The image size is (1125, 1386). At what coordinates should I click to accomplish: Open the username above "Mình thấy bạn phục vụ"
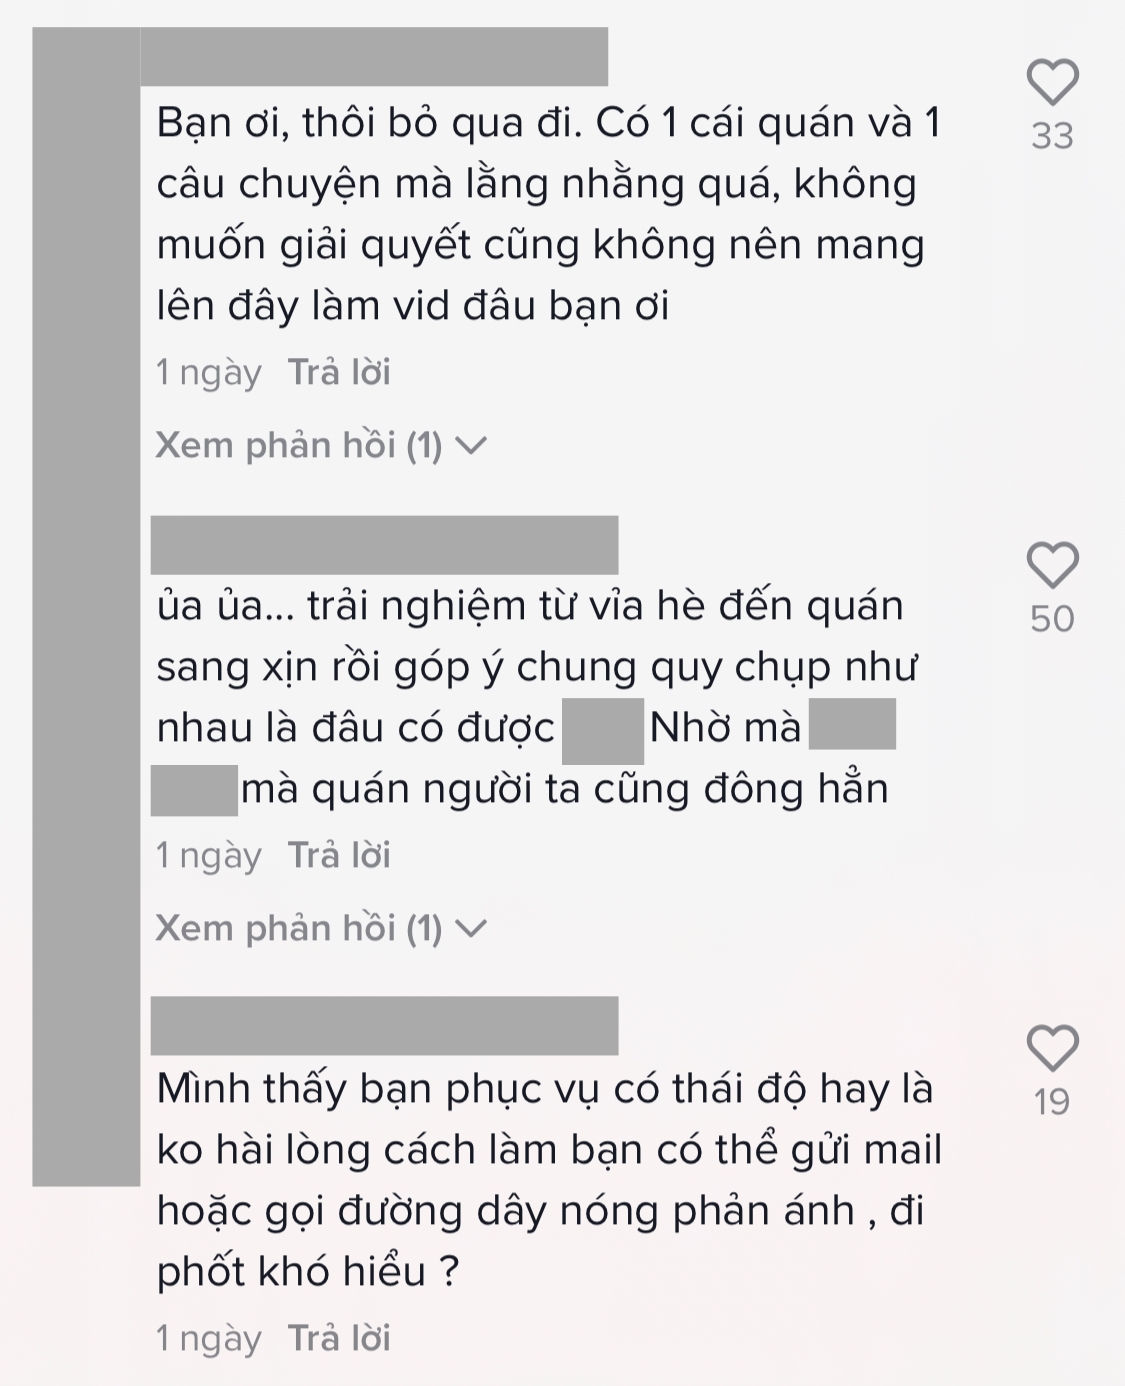(384, 1025)
